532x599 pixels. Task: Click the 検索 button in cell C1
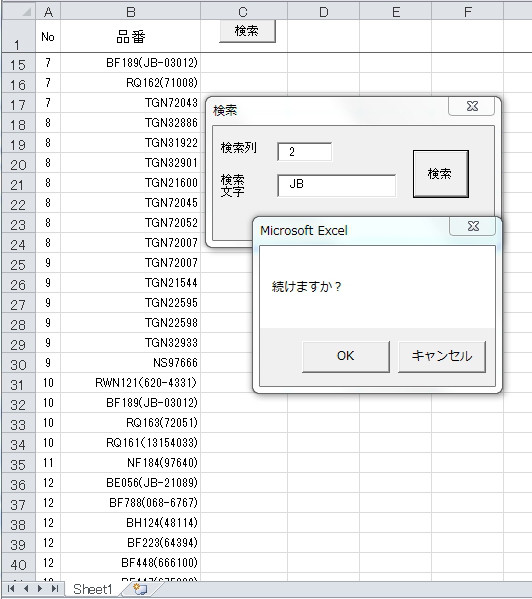click(247, 31)
